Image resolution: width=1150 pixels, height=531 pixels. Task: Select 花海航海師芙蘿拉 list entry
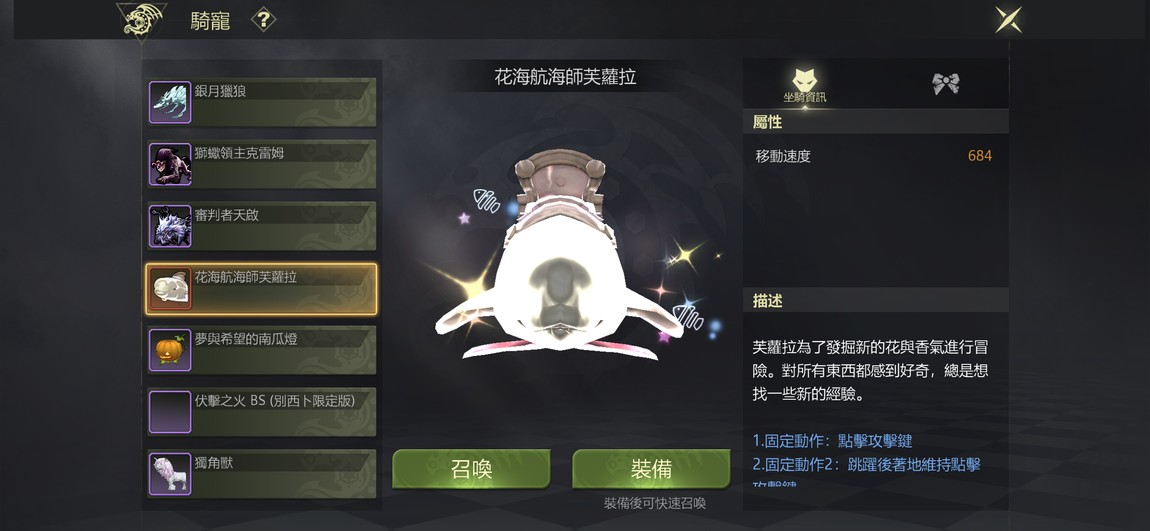tap(262, 289)
